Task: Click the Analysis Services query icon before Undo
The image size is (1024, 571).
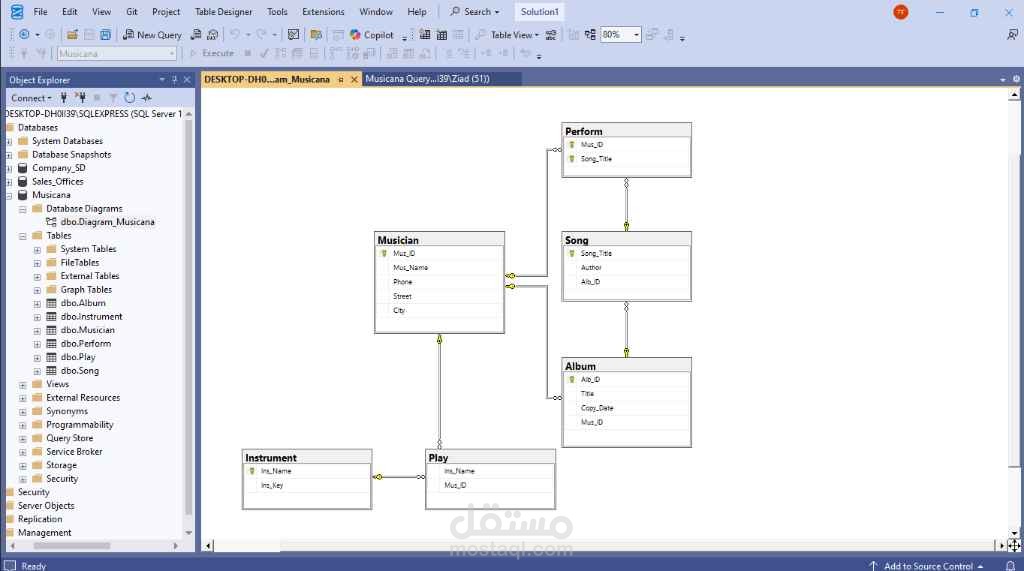Action: (x=212, y=35)
